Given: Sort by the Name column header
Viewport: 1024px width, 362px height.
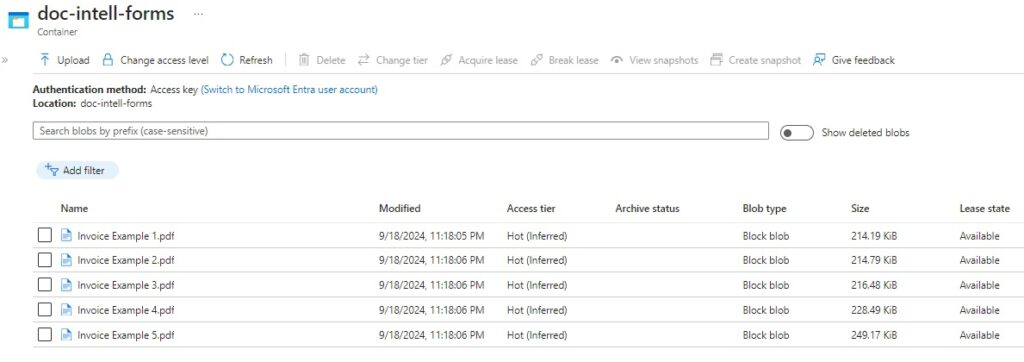Looking at the screenshot, I should click(74, 208).
